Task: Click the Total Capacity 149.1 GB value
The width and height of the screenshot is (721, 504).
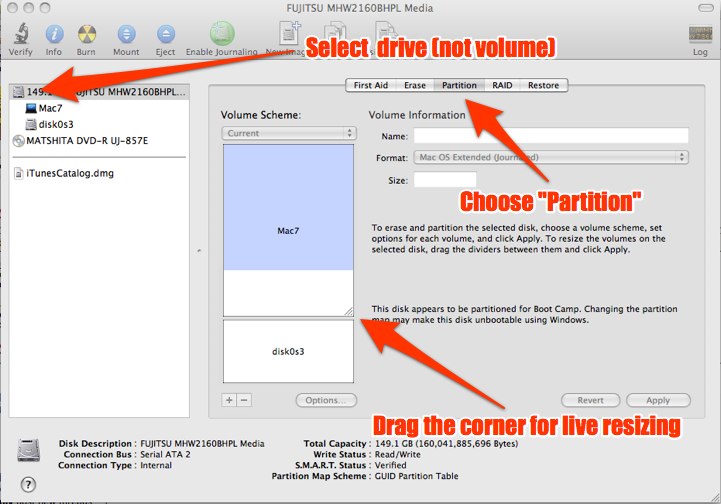Action: pos(446,444)
